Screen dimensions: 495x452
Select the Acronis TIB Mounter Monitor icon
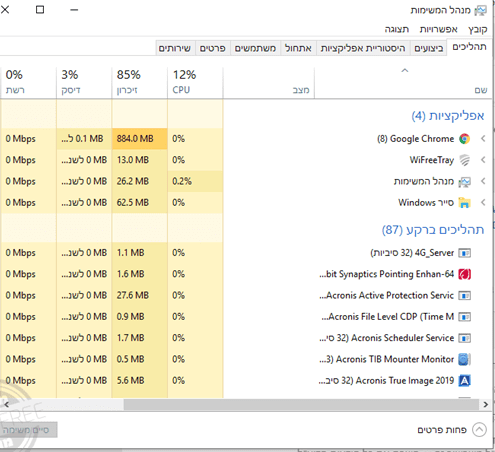click(x=465, y=359)
